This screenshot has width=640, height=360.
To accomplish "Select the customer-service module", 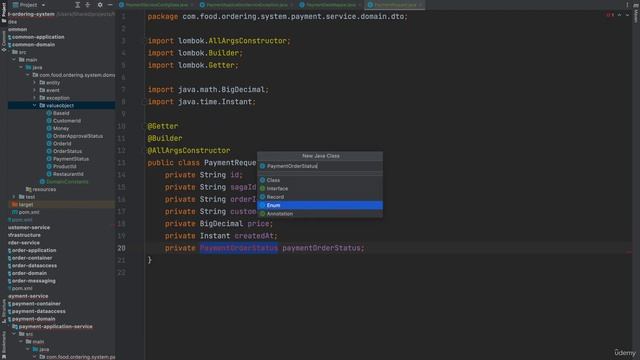I will tap(29, 227).
